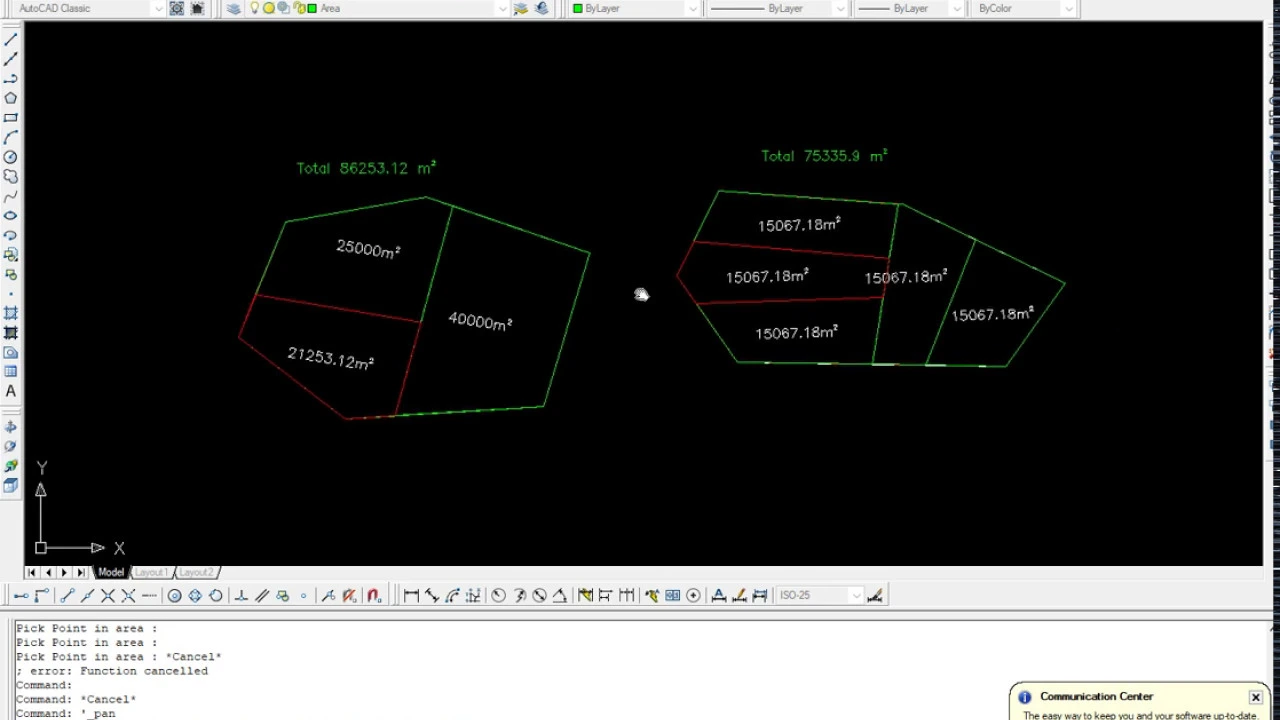Start Diameter Dimension tool
This screenshot has height=720, width=1280.
coord(540,596)
